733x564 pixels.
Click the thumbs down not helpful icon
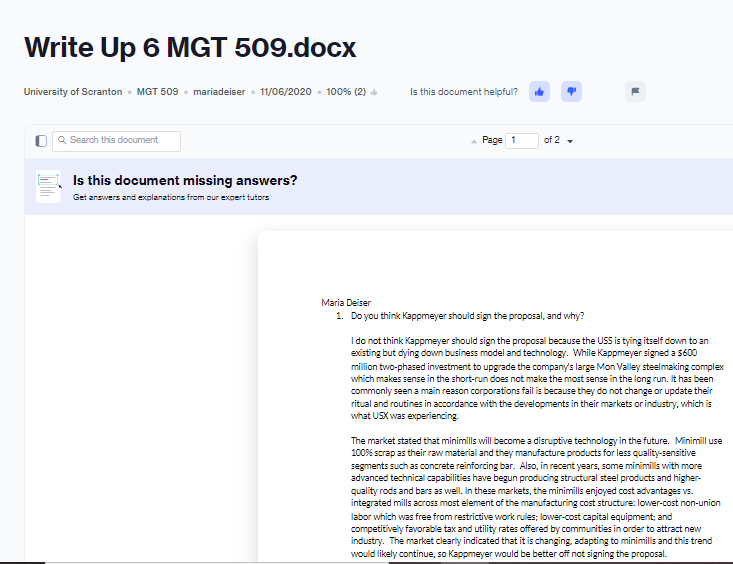571,92
